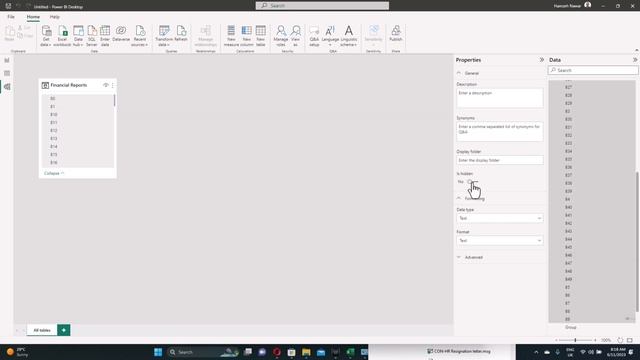Create a New measure
640x360 pixels.
click(231, 36)
